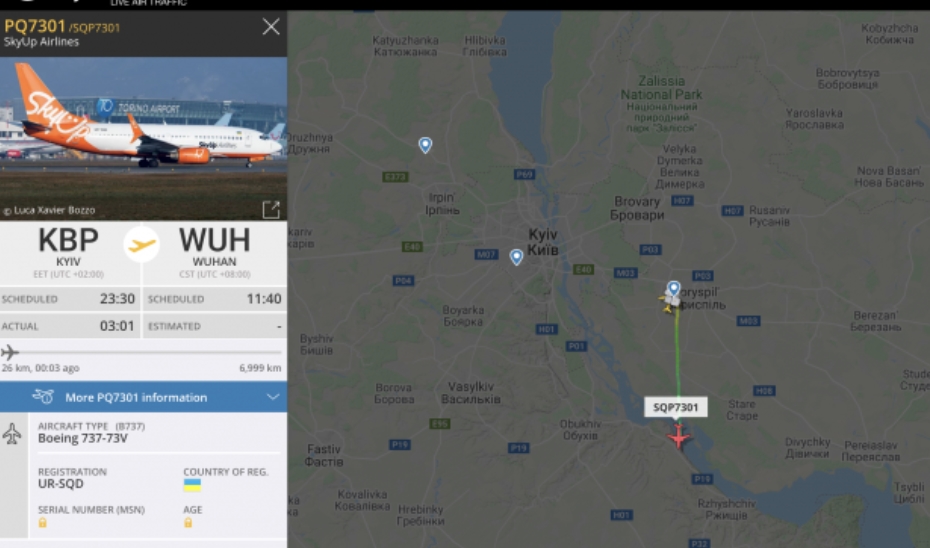Click the UR-SQD registration value

(x=60, y=484)
